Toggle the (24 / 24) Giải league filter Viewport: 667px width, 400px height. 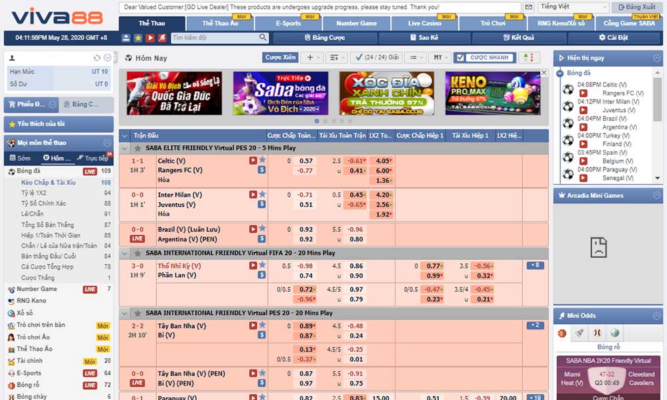[x=377, y=57]
